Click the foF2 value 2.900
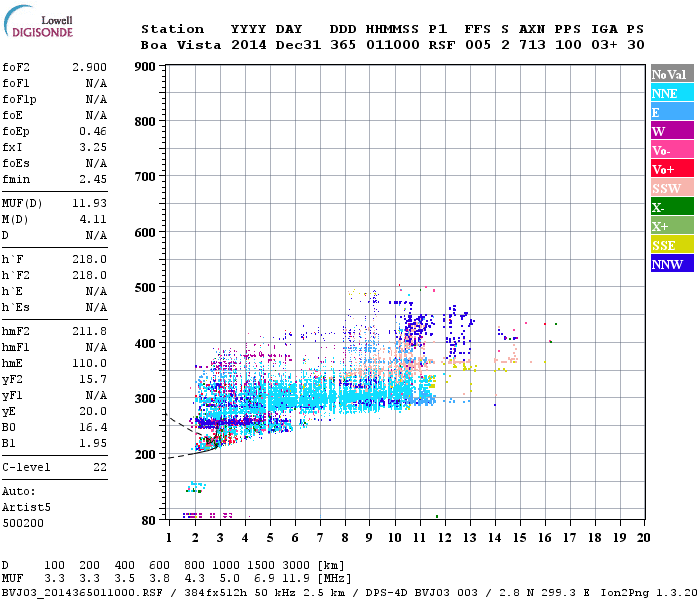Screen dimensions: 700x600 click(x=89, y=67)
